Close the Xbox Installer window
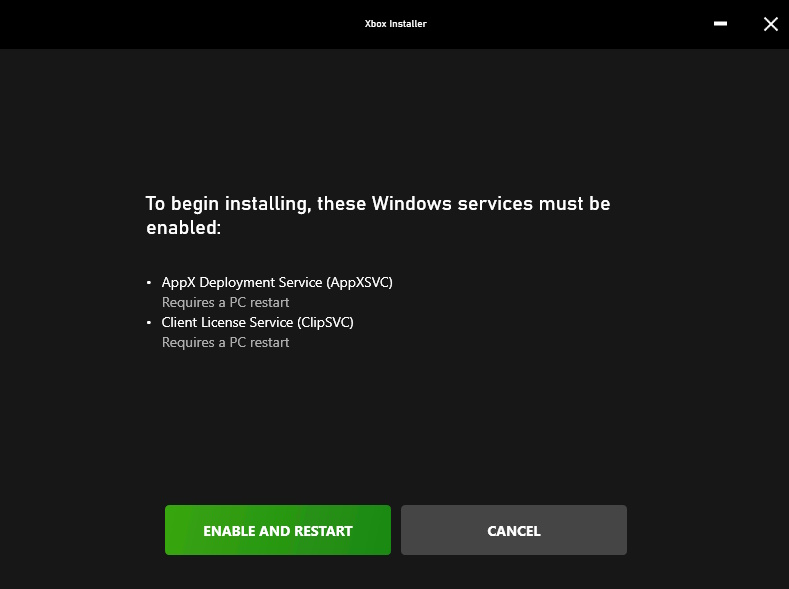The image size is (789, 589). point(770,24)
